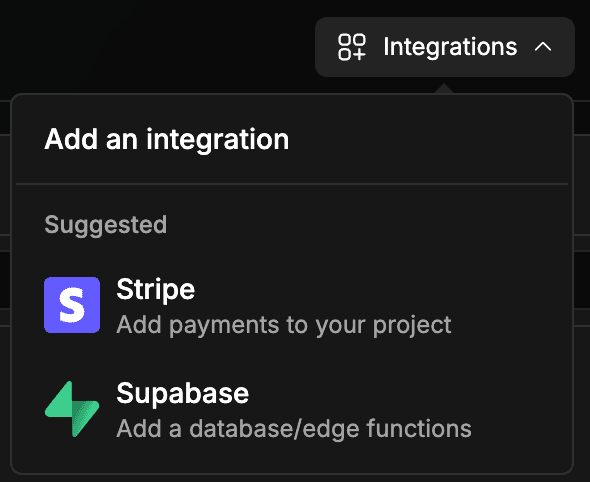Viewport: 590px width, 482px height.
Task: Click the purple Stripe logo icon
Action: 72,305
